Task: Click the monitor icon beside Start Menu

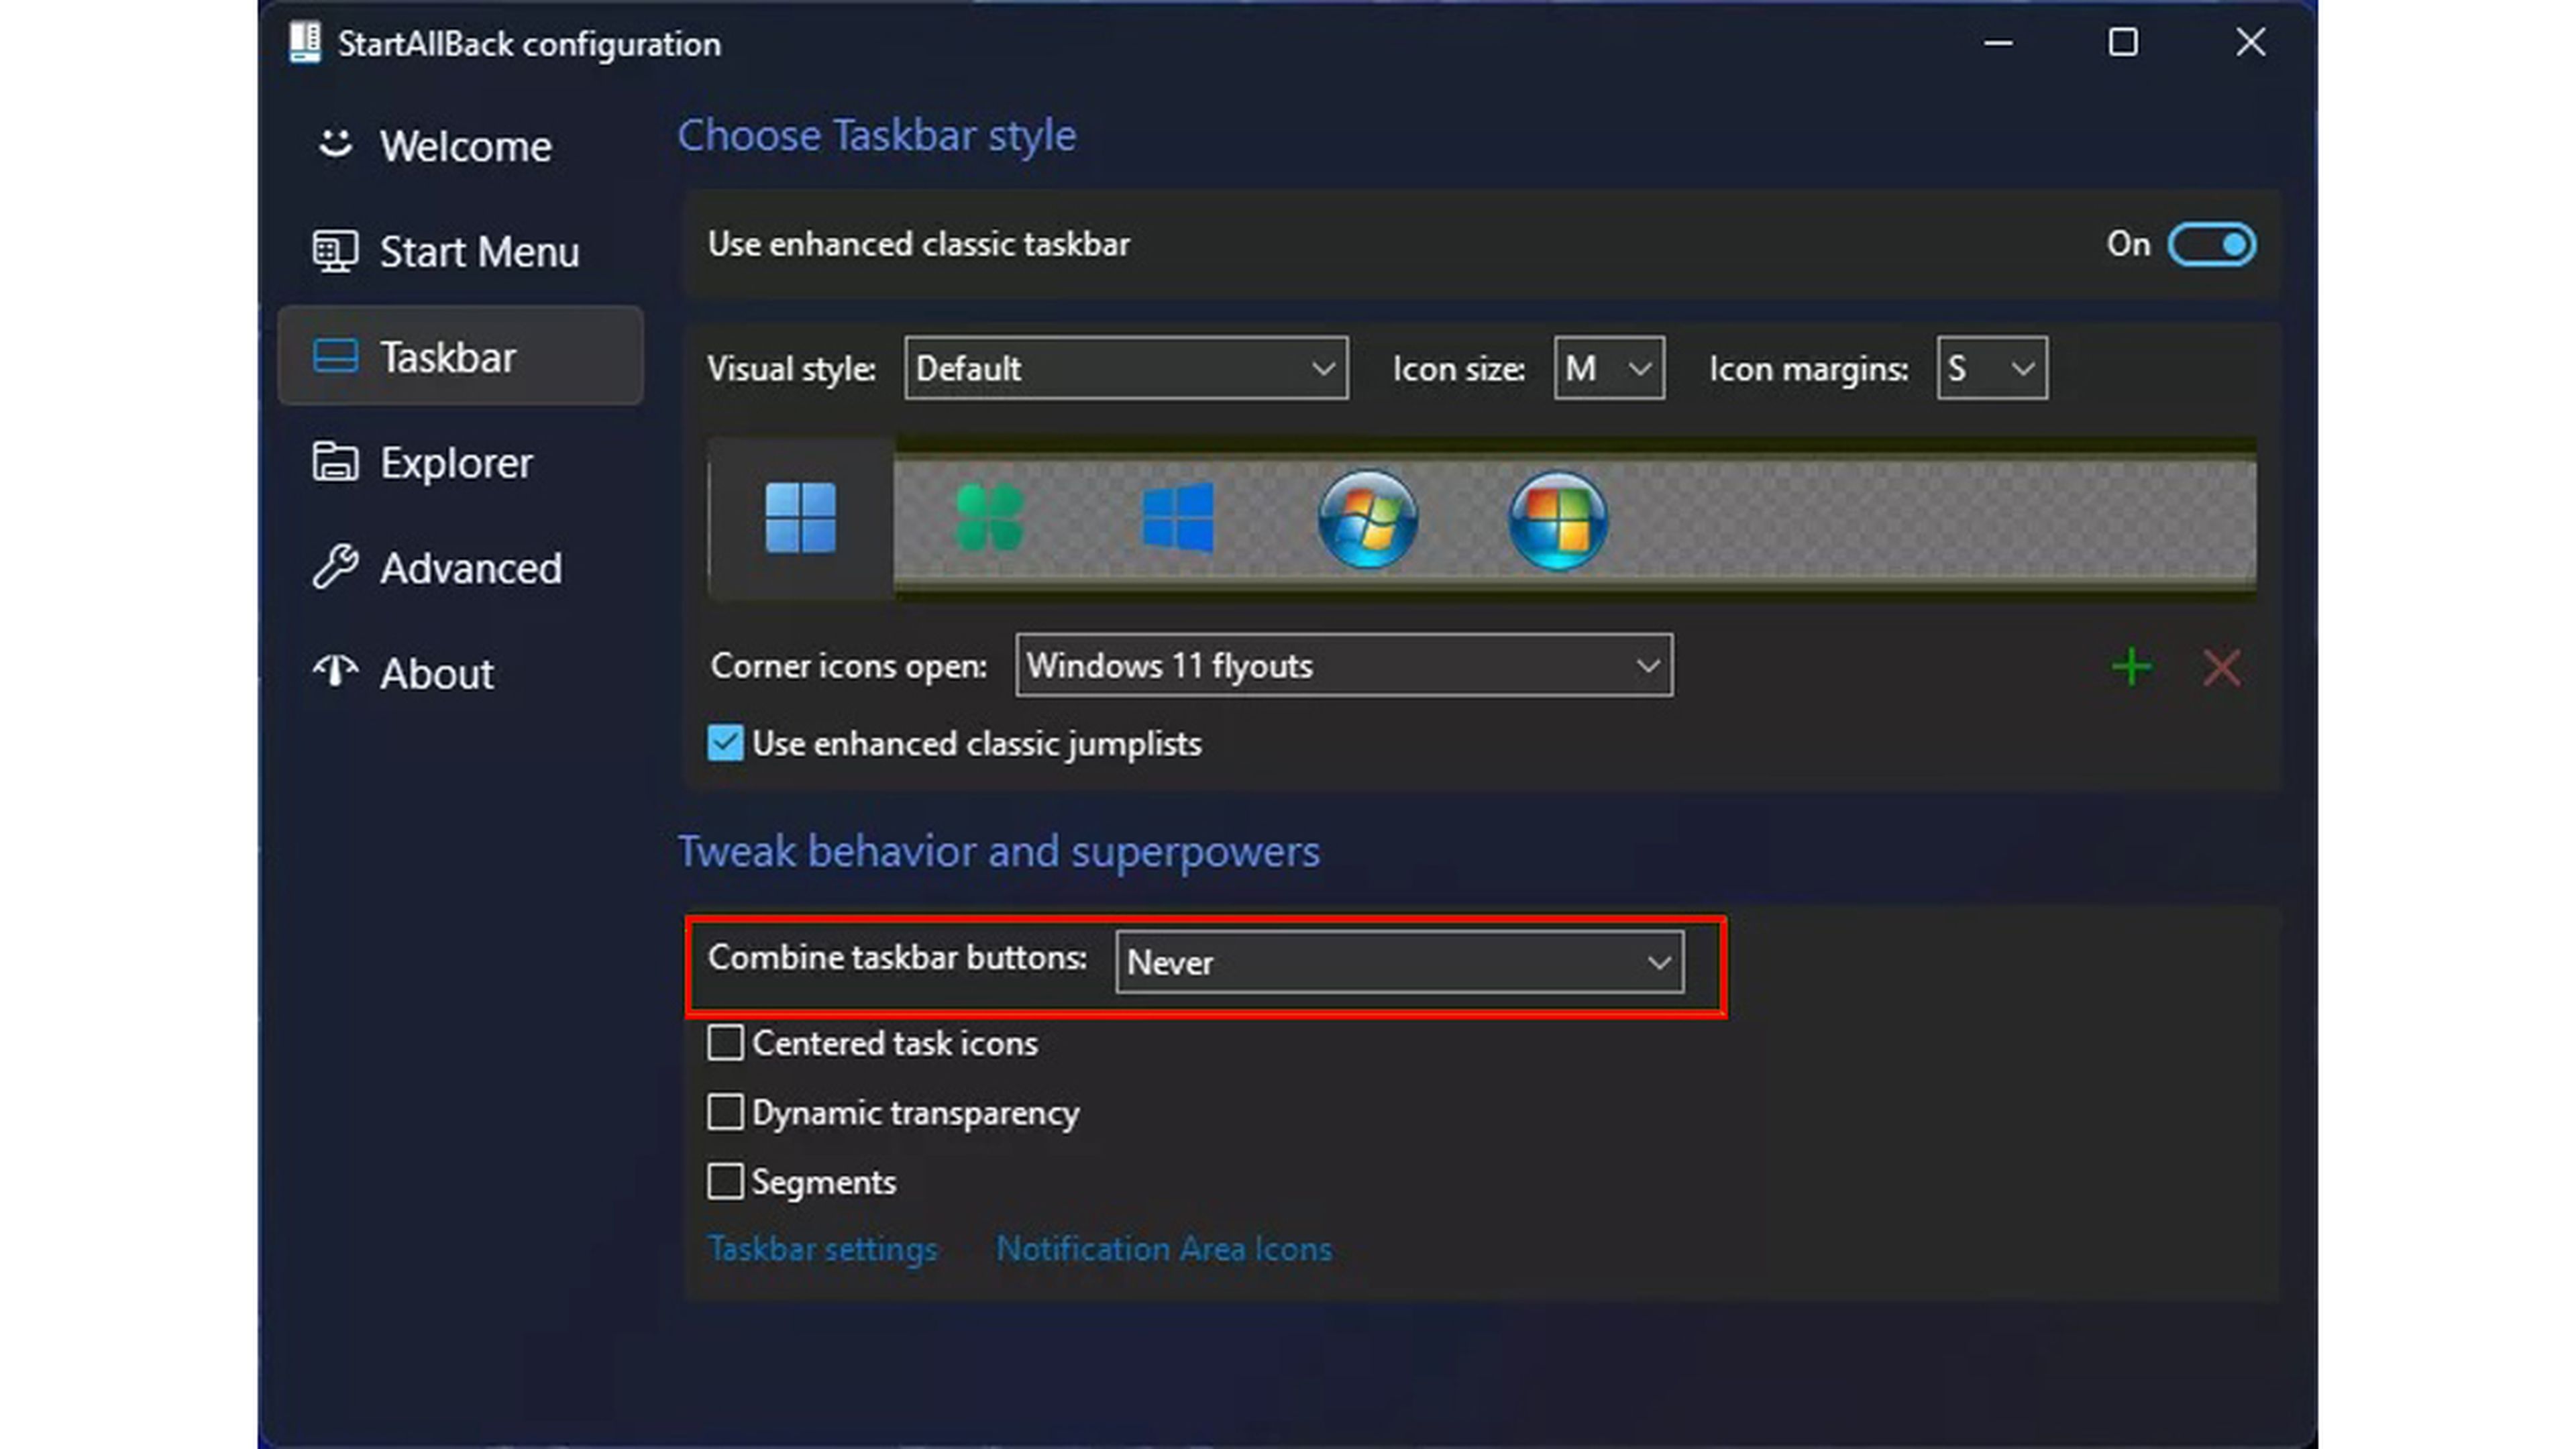Action: [335, 251]
